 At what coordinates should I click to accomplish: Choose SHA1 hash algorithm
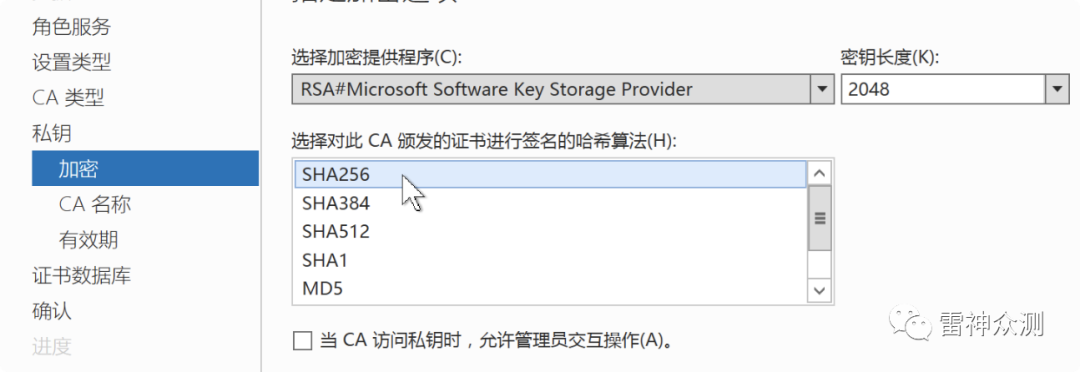coord(550,260)
